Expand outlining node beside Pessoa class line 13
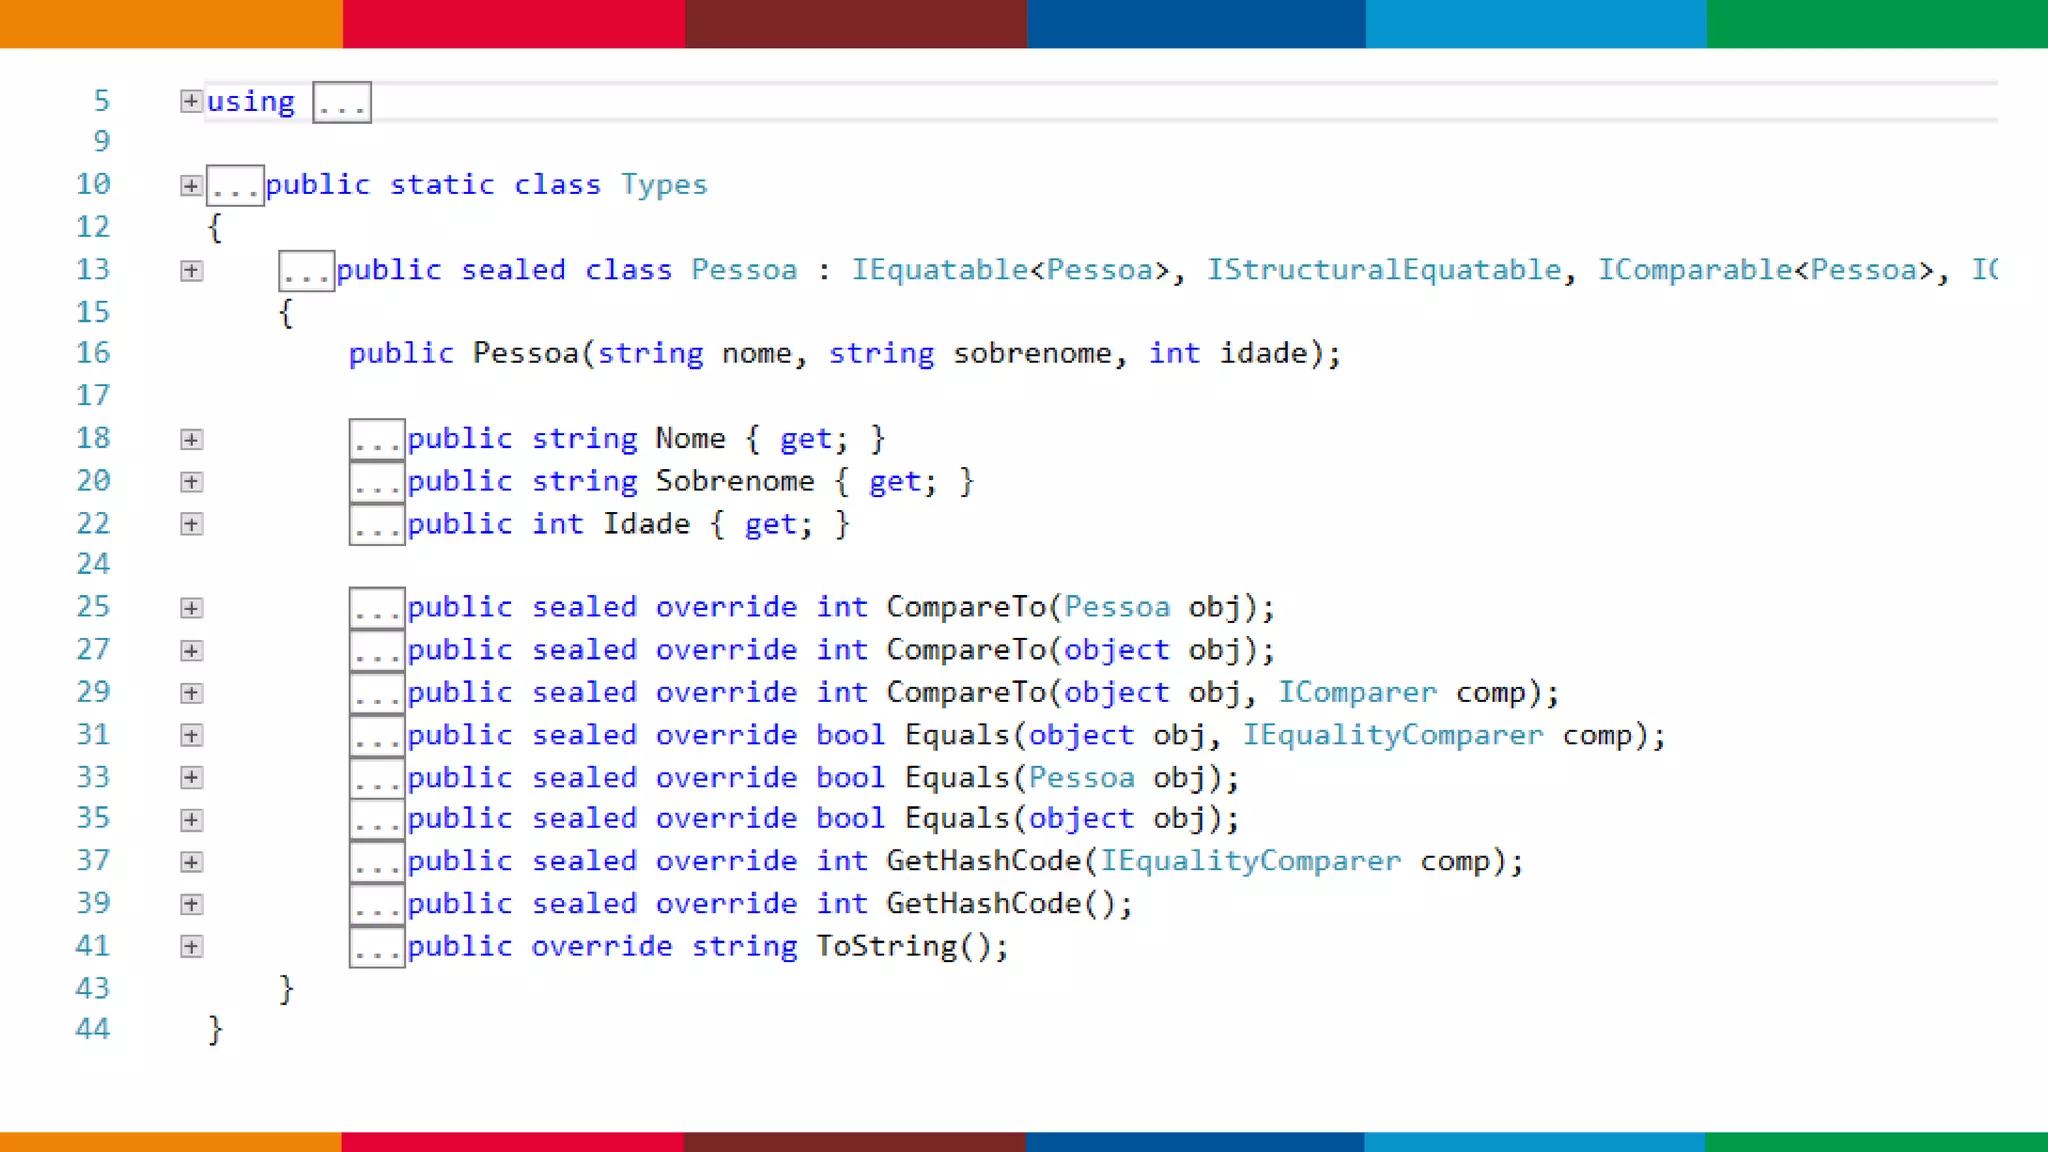The image size is (2048, 1152). (191, 271)
